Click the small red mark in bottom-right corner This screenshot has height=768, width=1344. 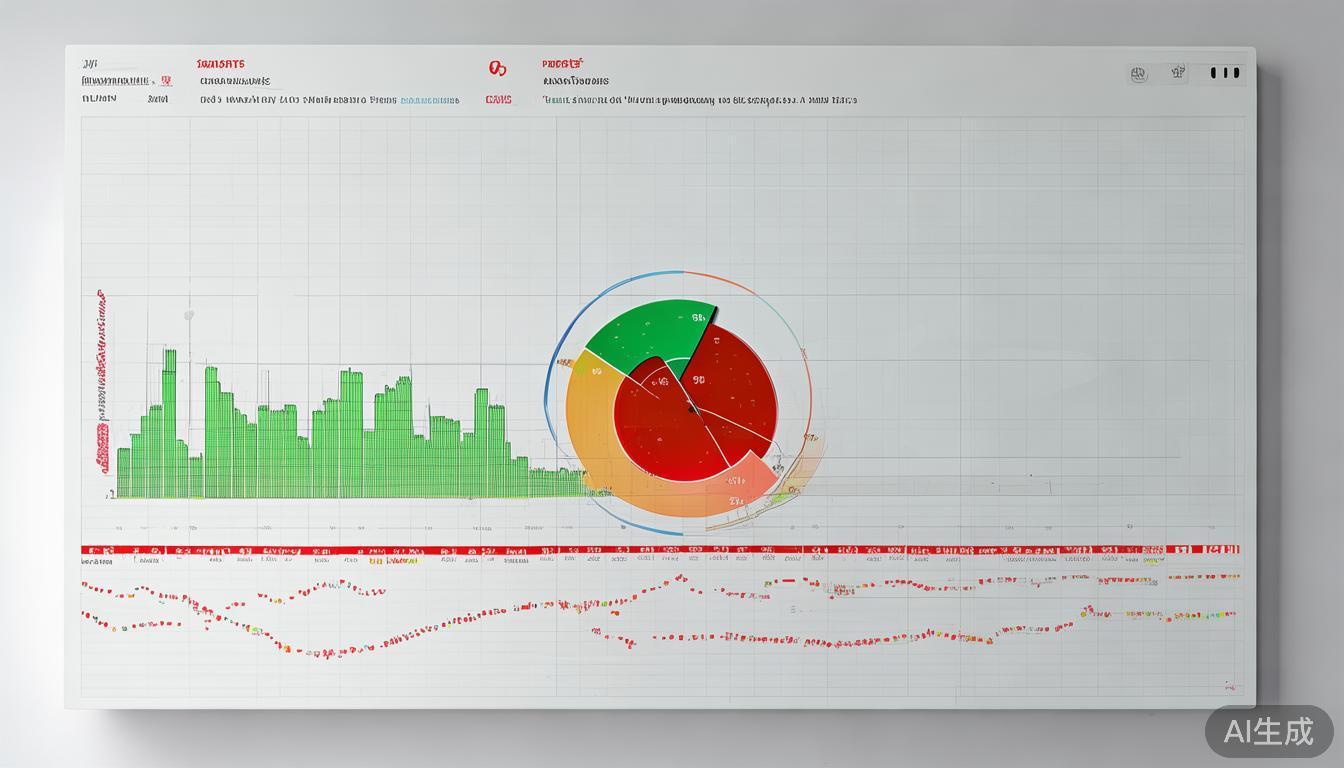(x=1229, y=686)
